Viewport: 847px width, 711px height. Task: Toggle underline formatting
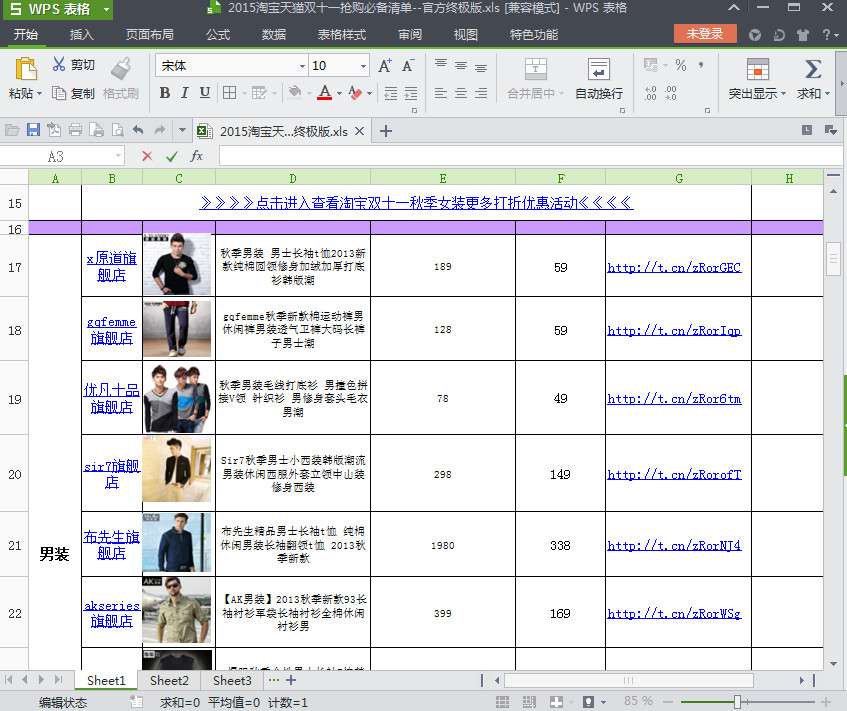click(x=205, y=93)
